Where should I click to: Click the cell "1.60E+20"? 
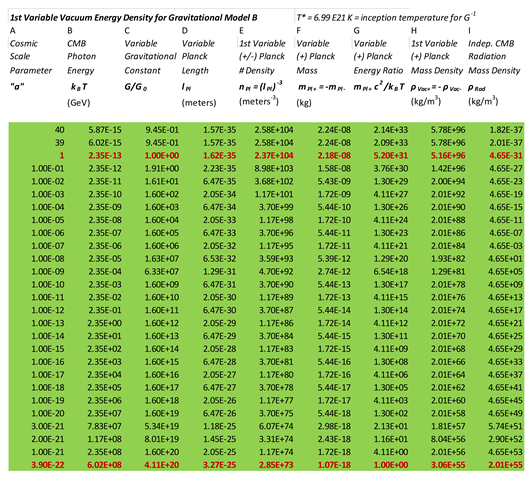162,452
